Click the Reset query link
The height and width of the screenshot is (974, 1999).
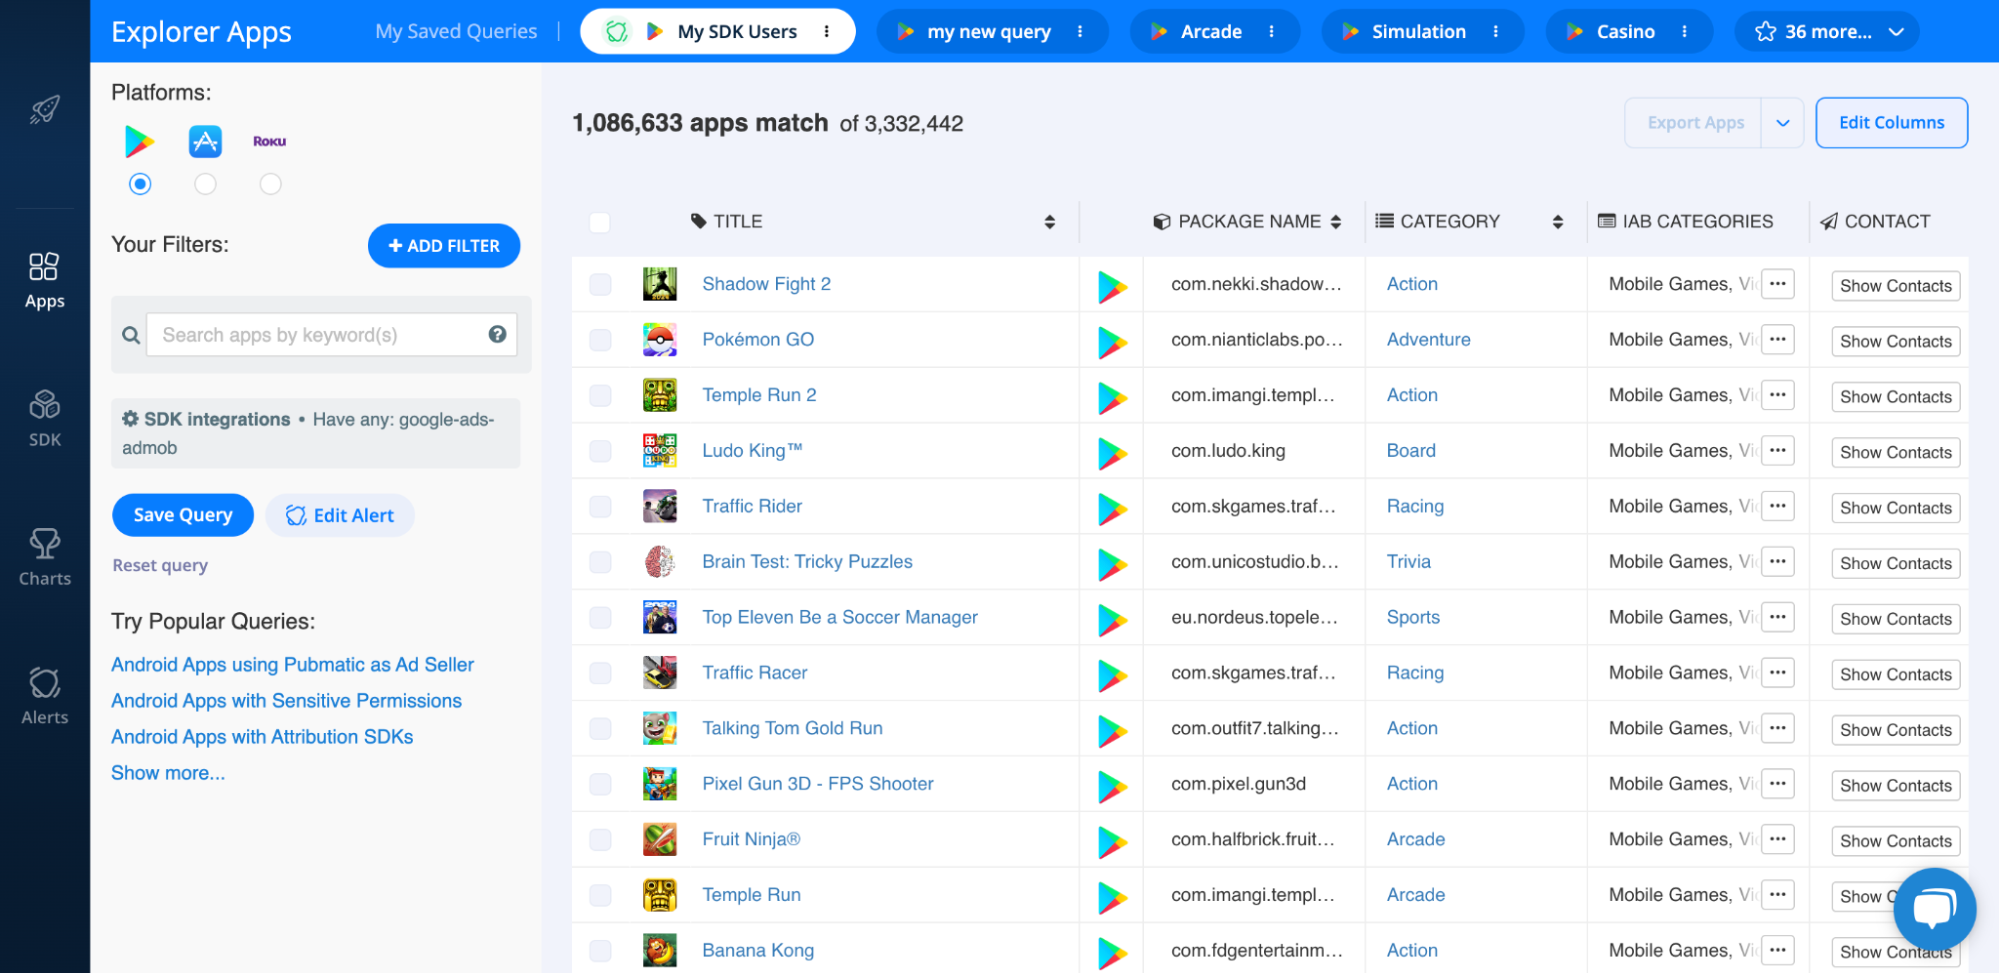click(160, 565)
